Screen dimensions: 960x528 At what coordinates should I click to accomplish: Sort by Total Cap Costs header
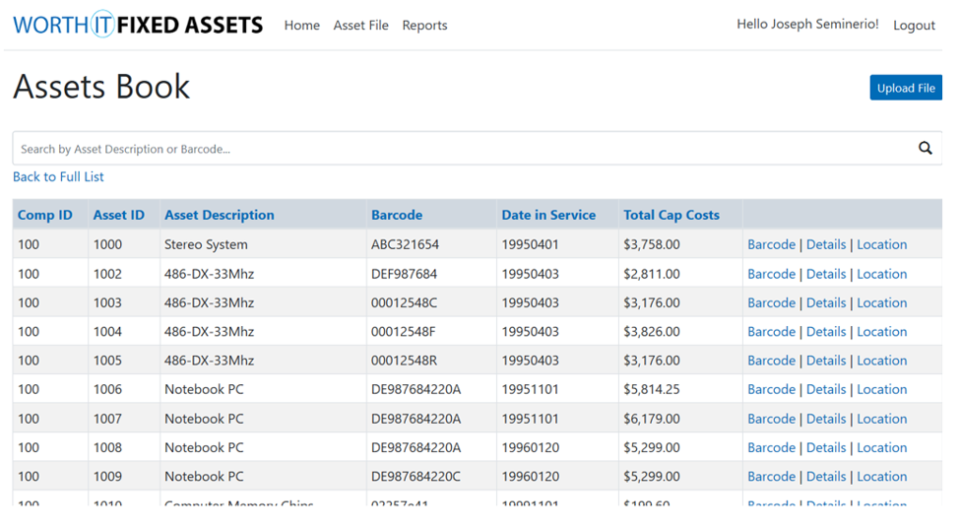click(671, 215)
